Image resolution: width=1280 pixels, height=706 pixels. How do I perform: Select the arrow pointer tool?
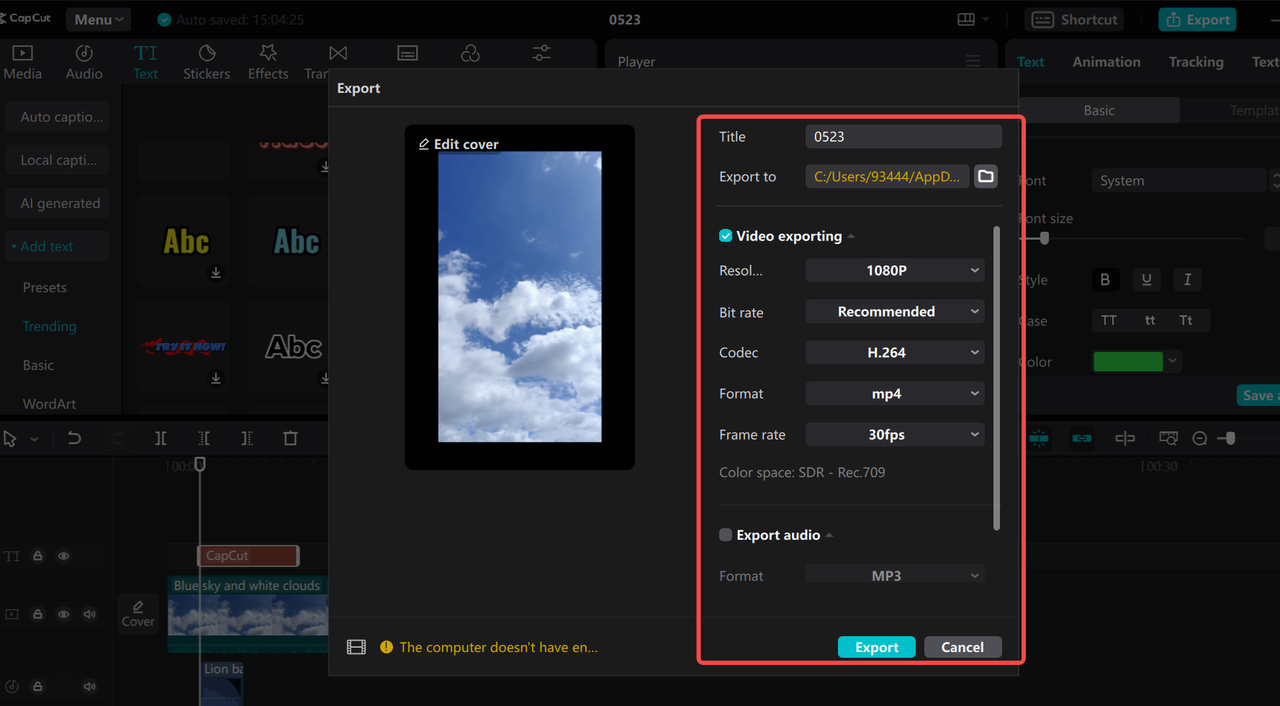coord(10,439)
